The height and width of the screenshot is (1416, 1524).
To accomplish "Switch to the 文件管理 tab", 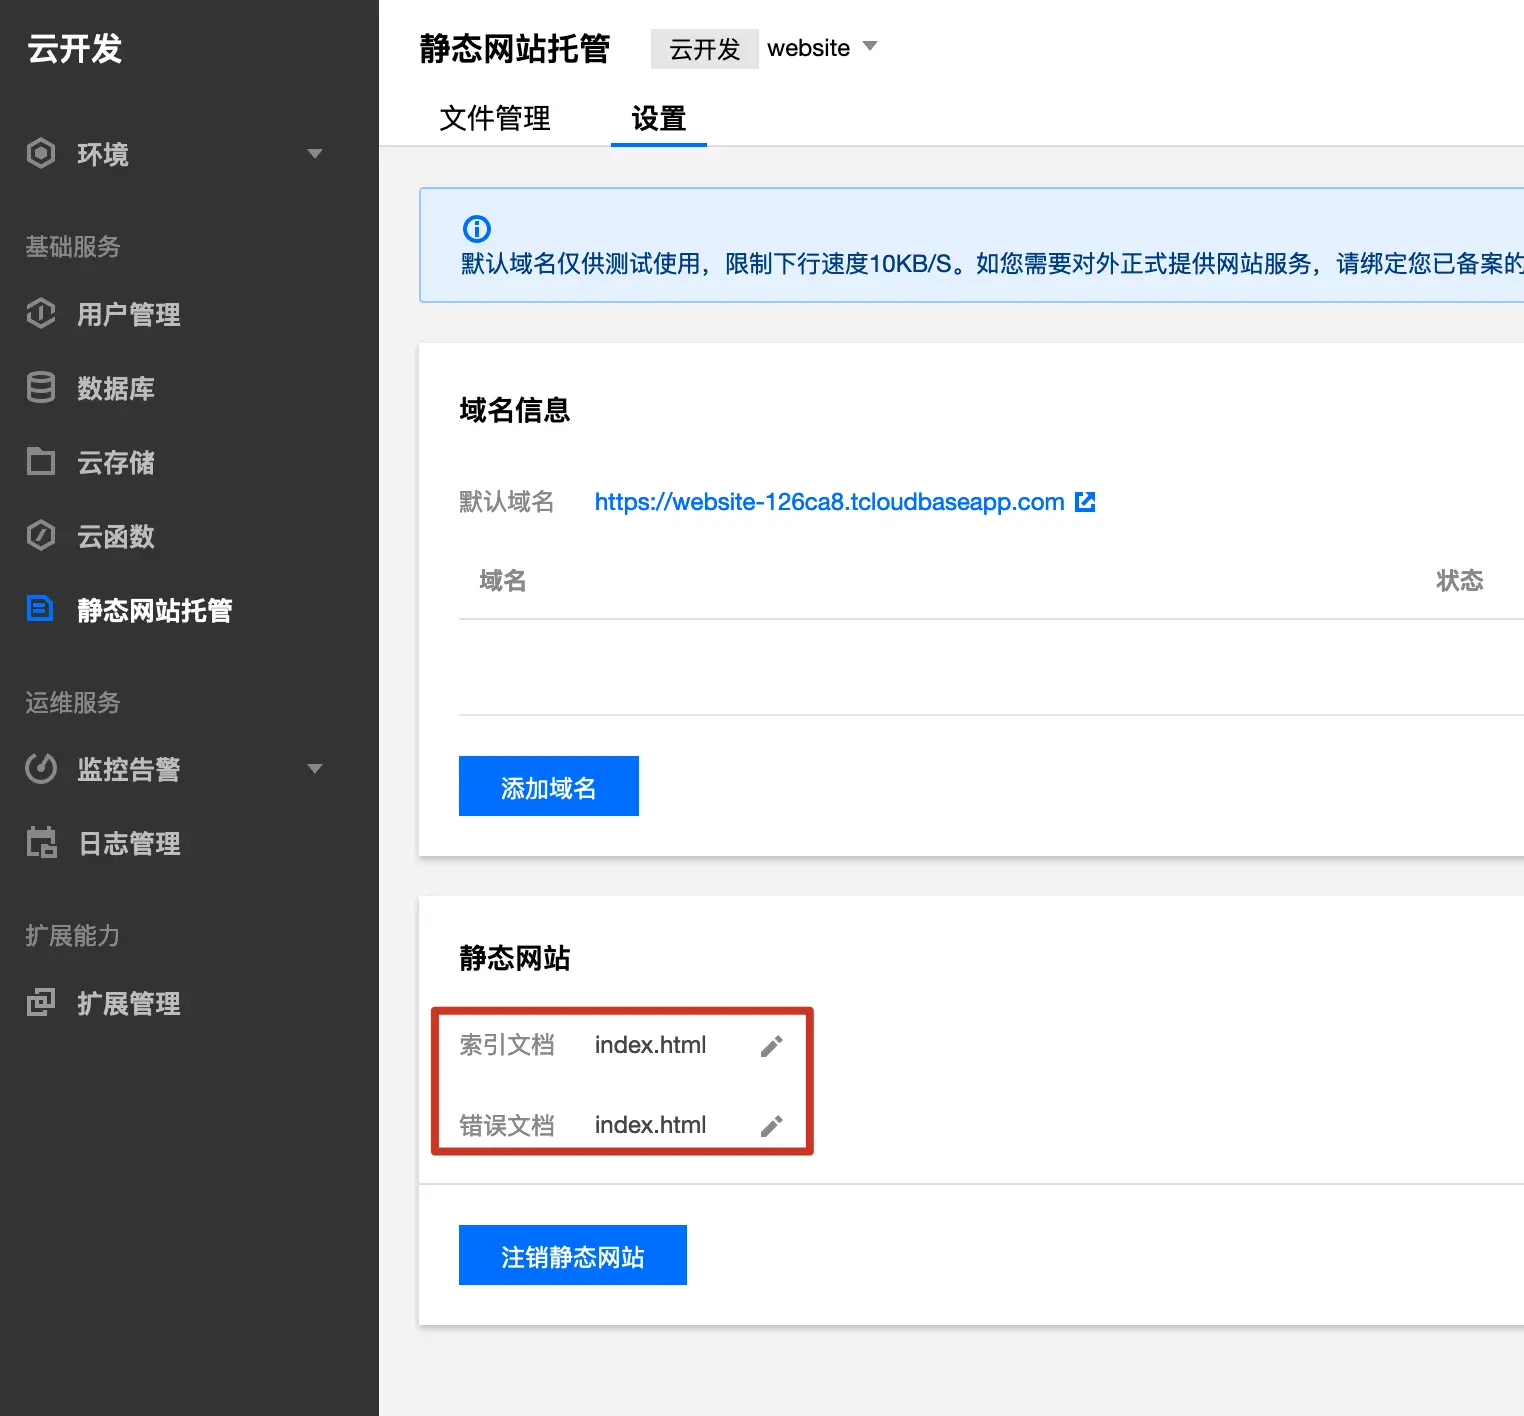I will click(495, 118).
